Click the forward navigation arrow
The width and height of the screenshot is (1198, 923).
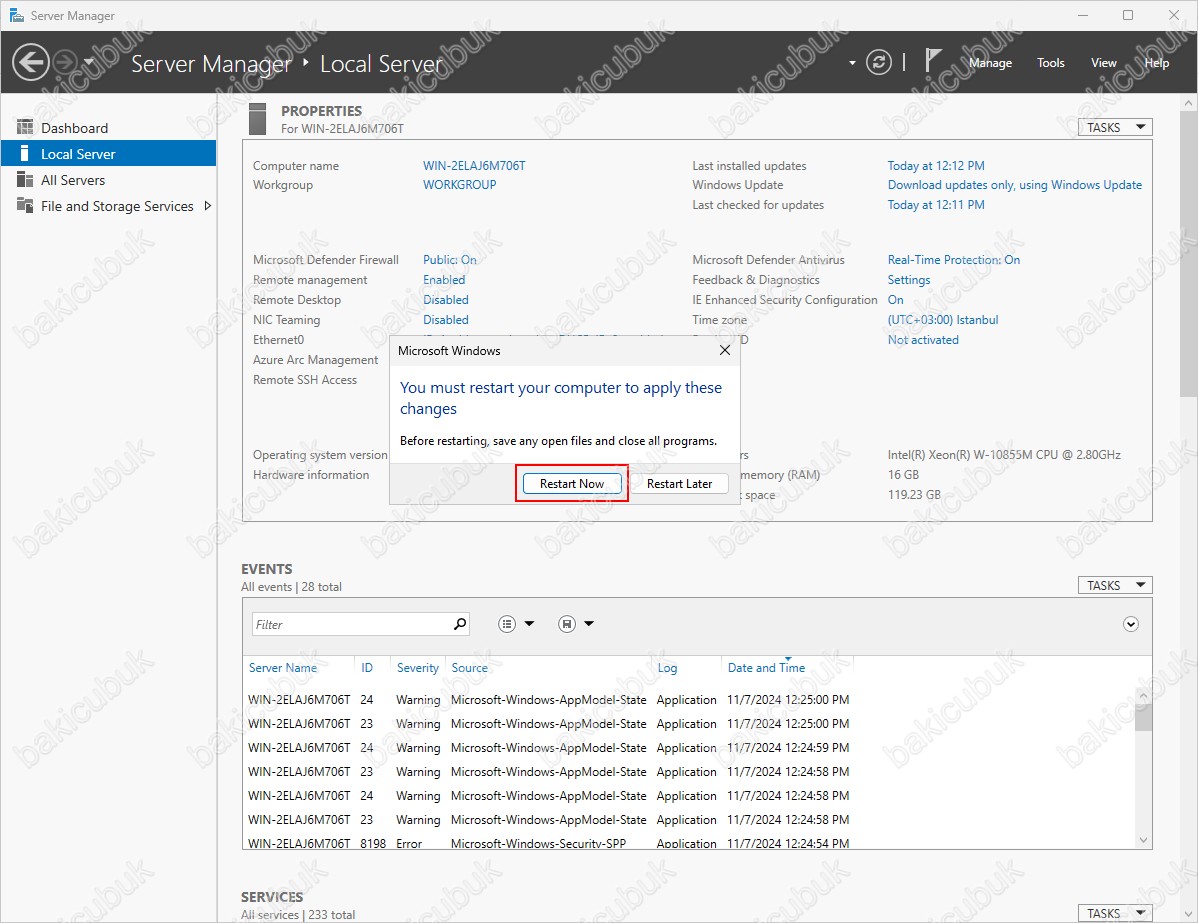(x=66, y=63)
